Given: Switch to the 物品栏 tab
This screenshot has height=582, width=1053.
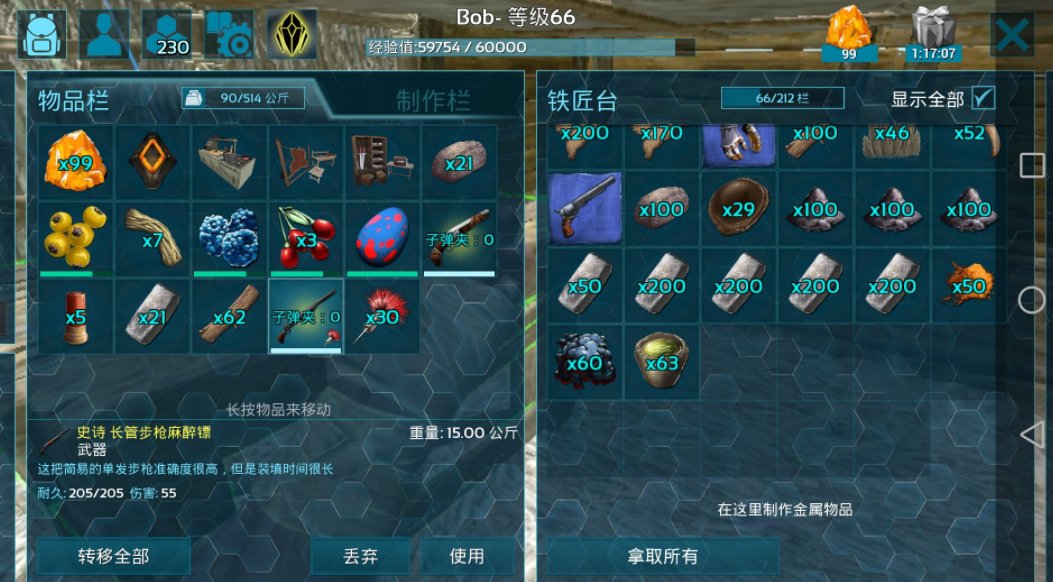Looking at the screenshot, I should pos(73,101).
